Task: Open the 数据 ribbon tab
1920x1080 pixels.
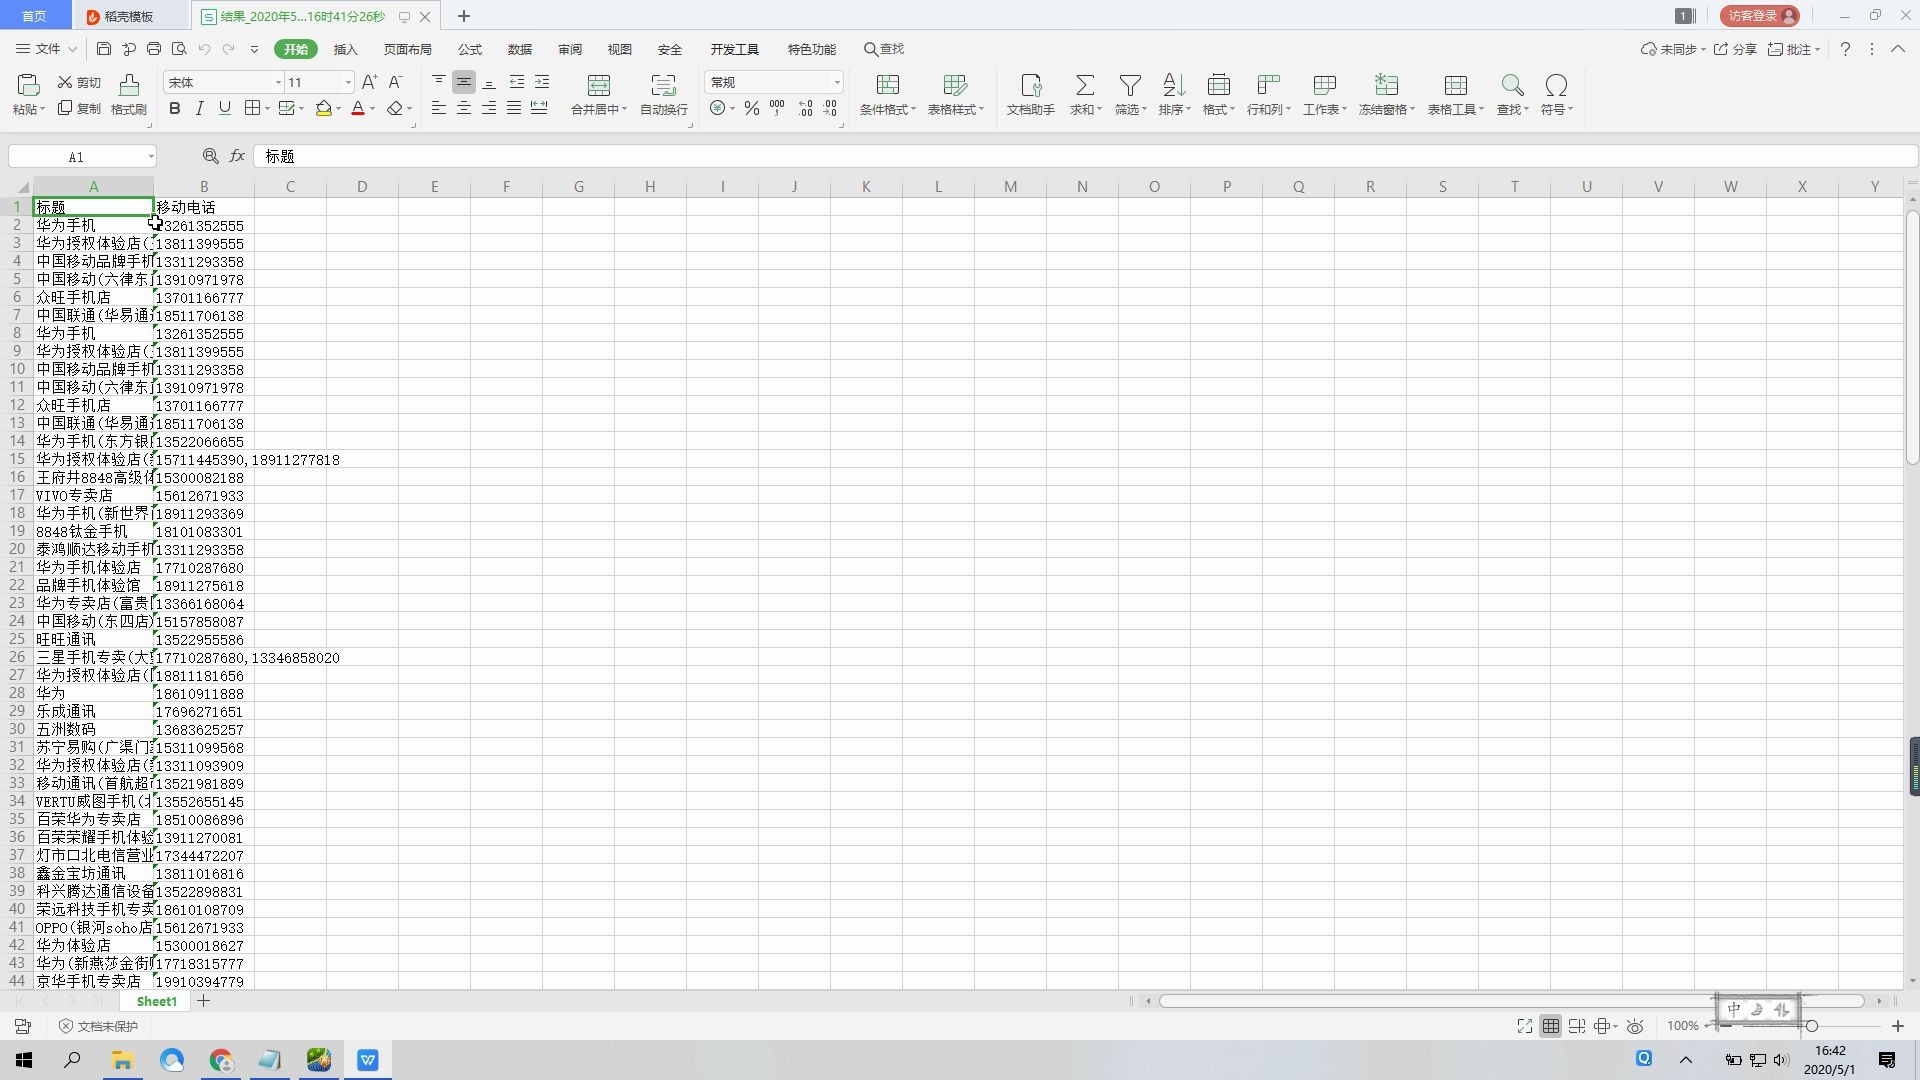Action: pyautogui.click(x=520, y=49)
